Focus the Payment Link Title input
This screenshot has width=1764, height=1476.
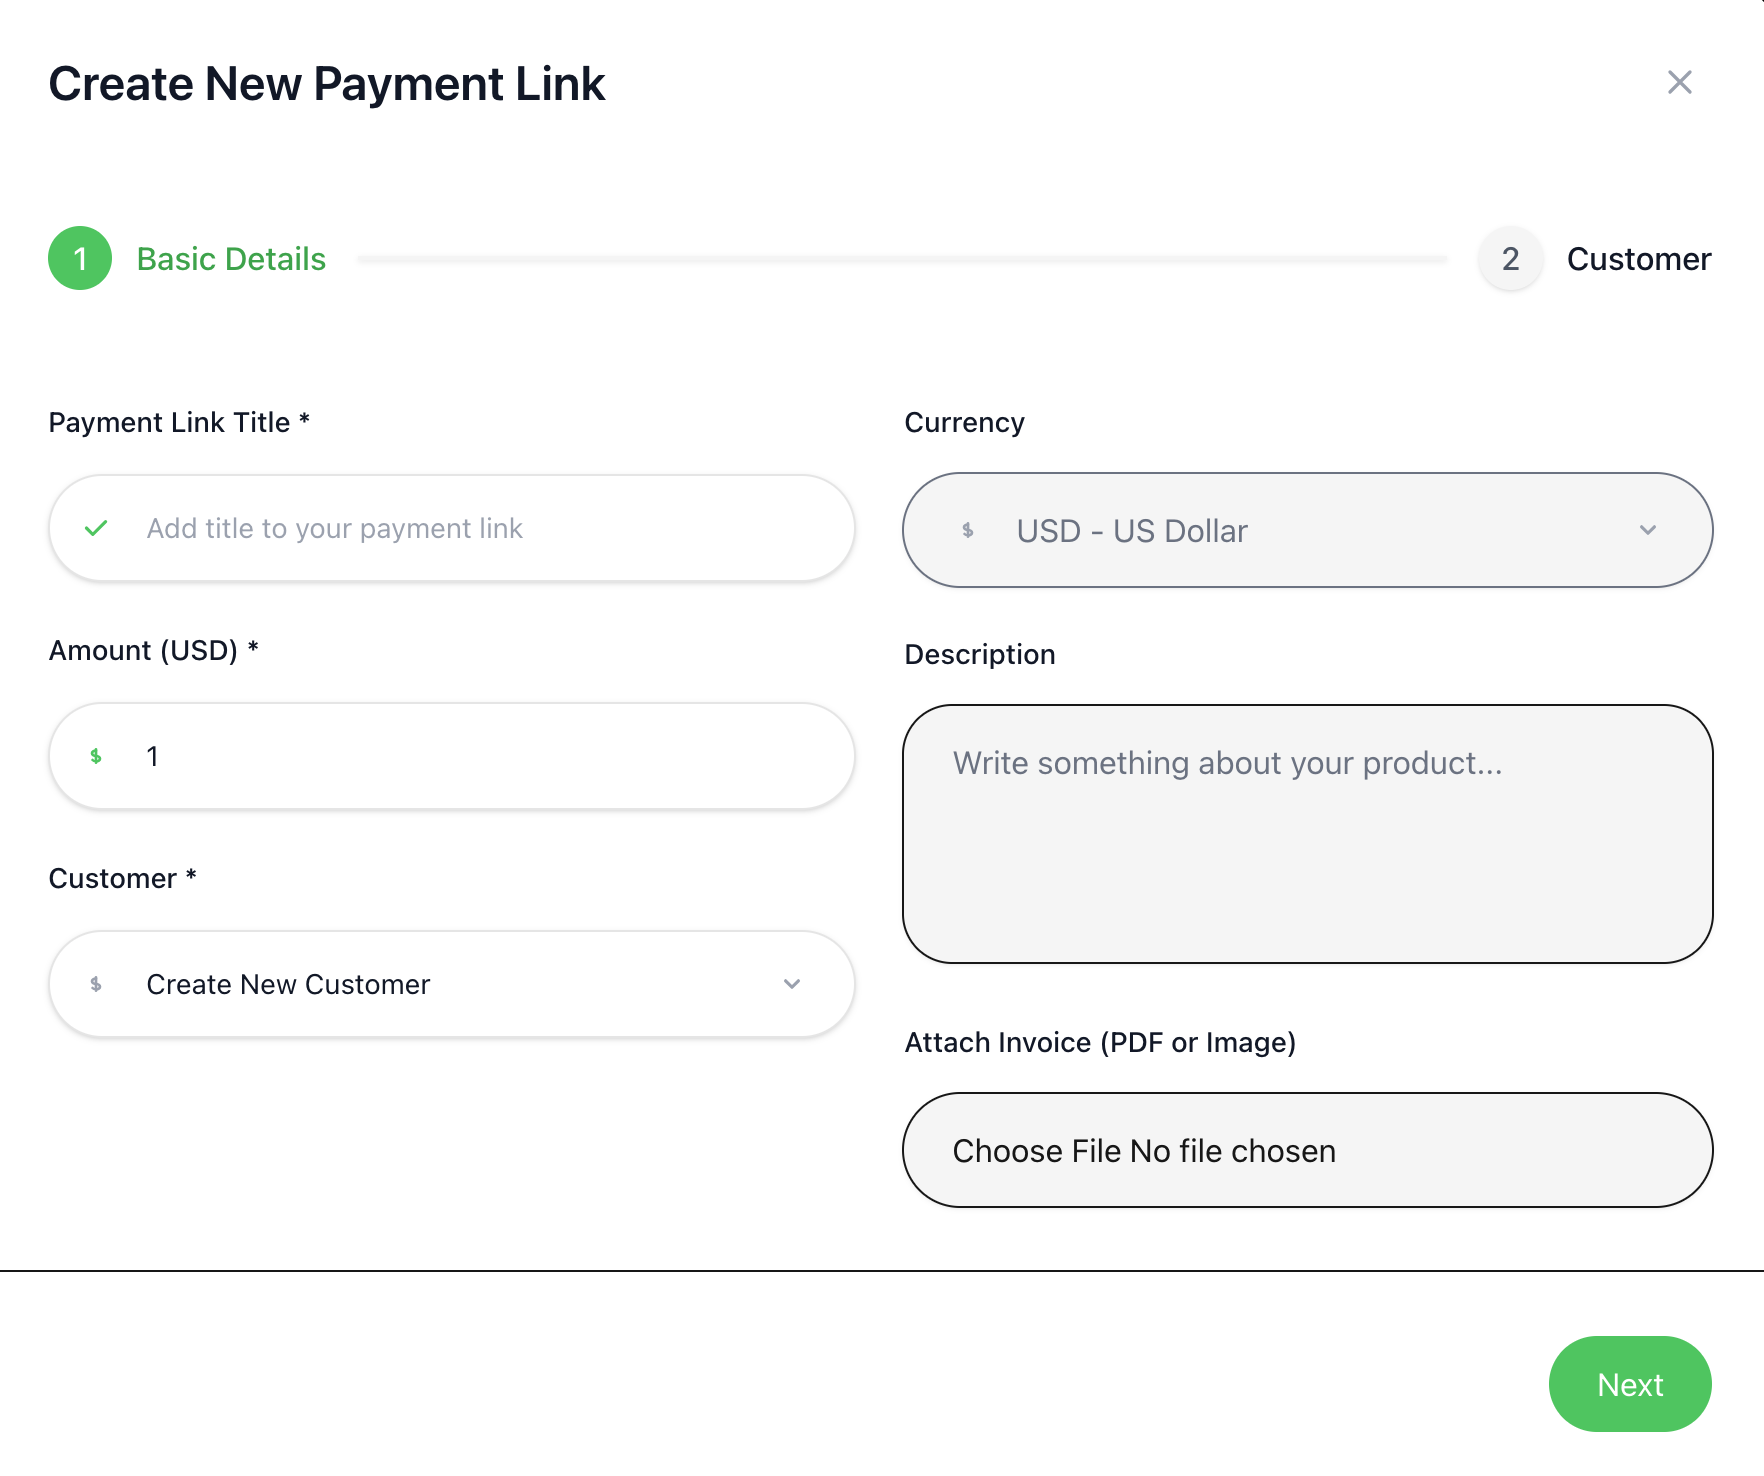pyautogui.click(x=452, y=528)
